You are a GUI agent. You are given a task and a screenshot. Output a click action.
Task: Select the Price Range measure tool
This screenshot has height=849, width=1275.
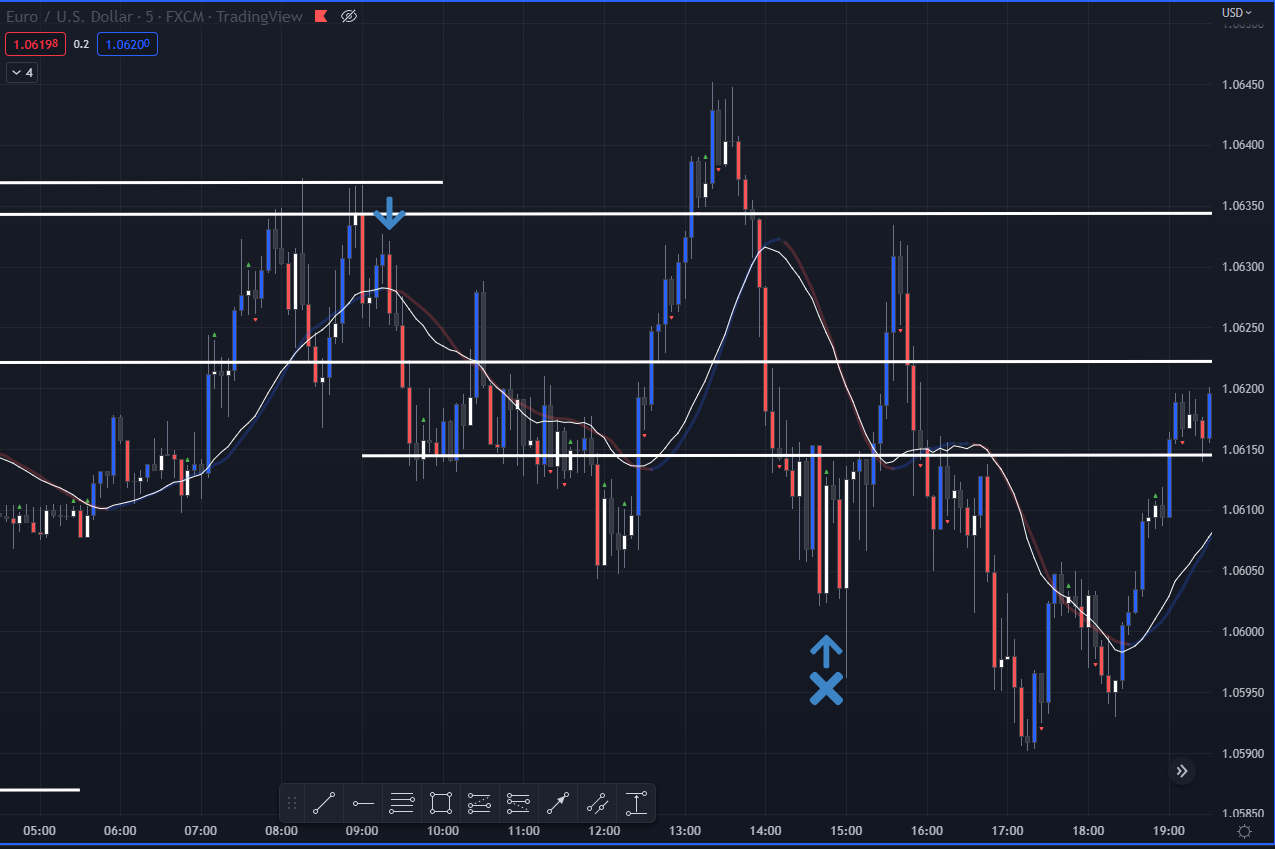click(x=636, y=802)
